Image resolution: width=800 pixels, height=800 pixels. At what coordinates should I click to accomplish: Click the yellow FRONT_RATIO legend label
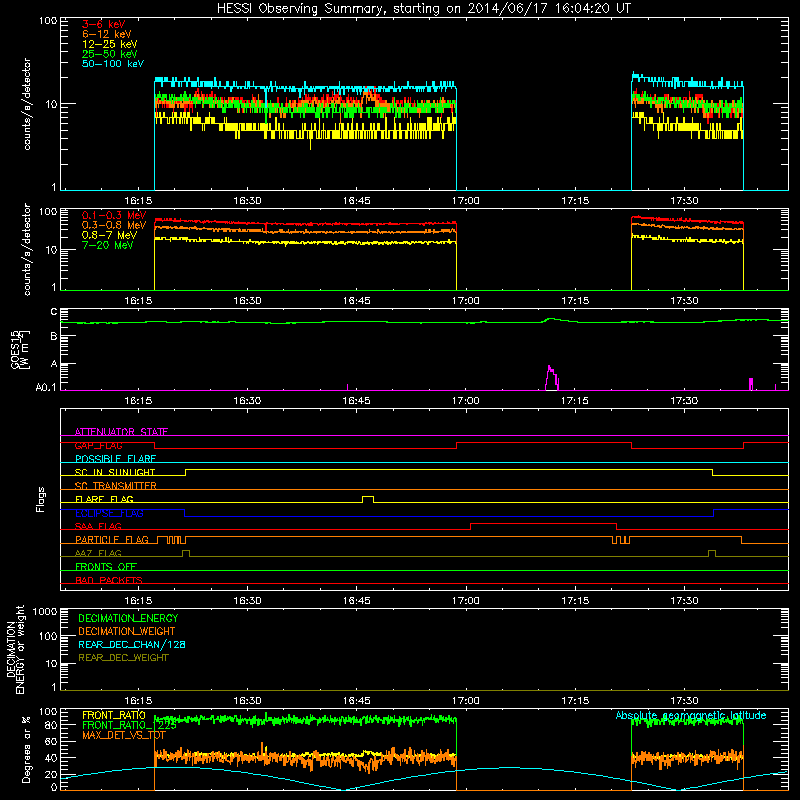pos(114,715)
